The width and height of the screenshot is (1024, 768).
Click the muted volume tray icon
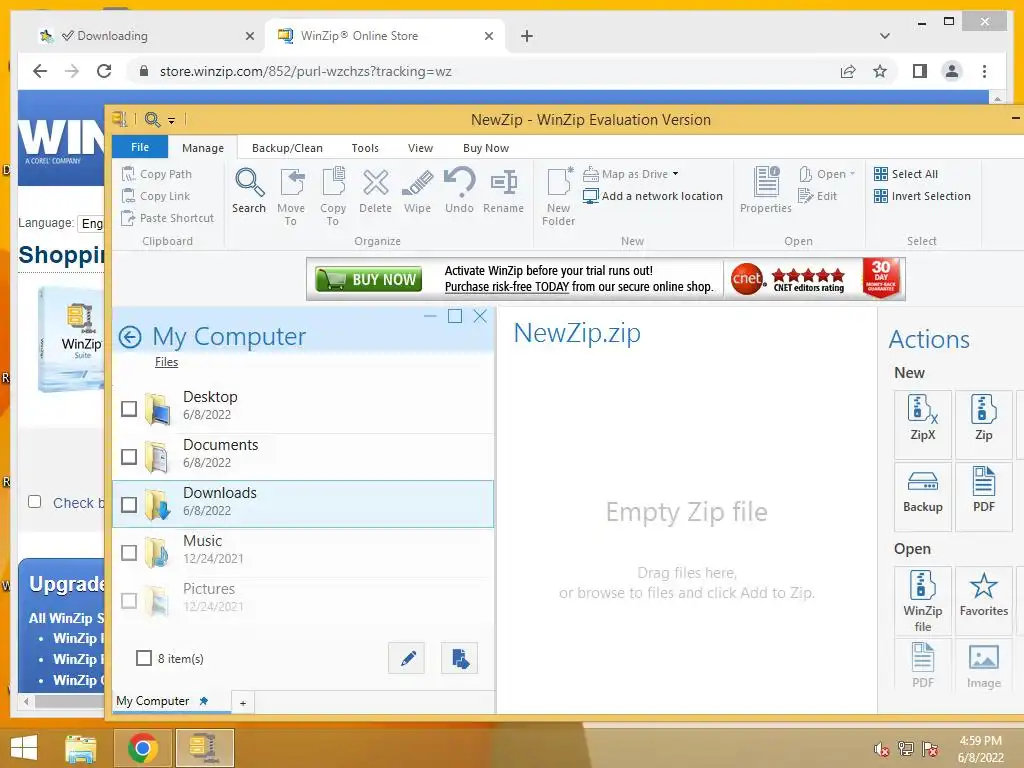coord(882,750)
